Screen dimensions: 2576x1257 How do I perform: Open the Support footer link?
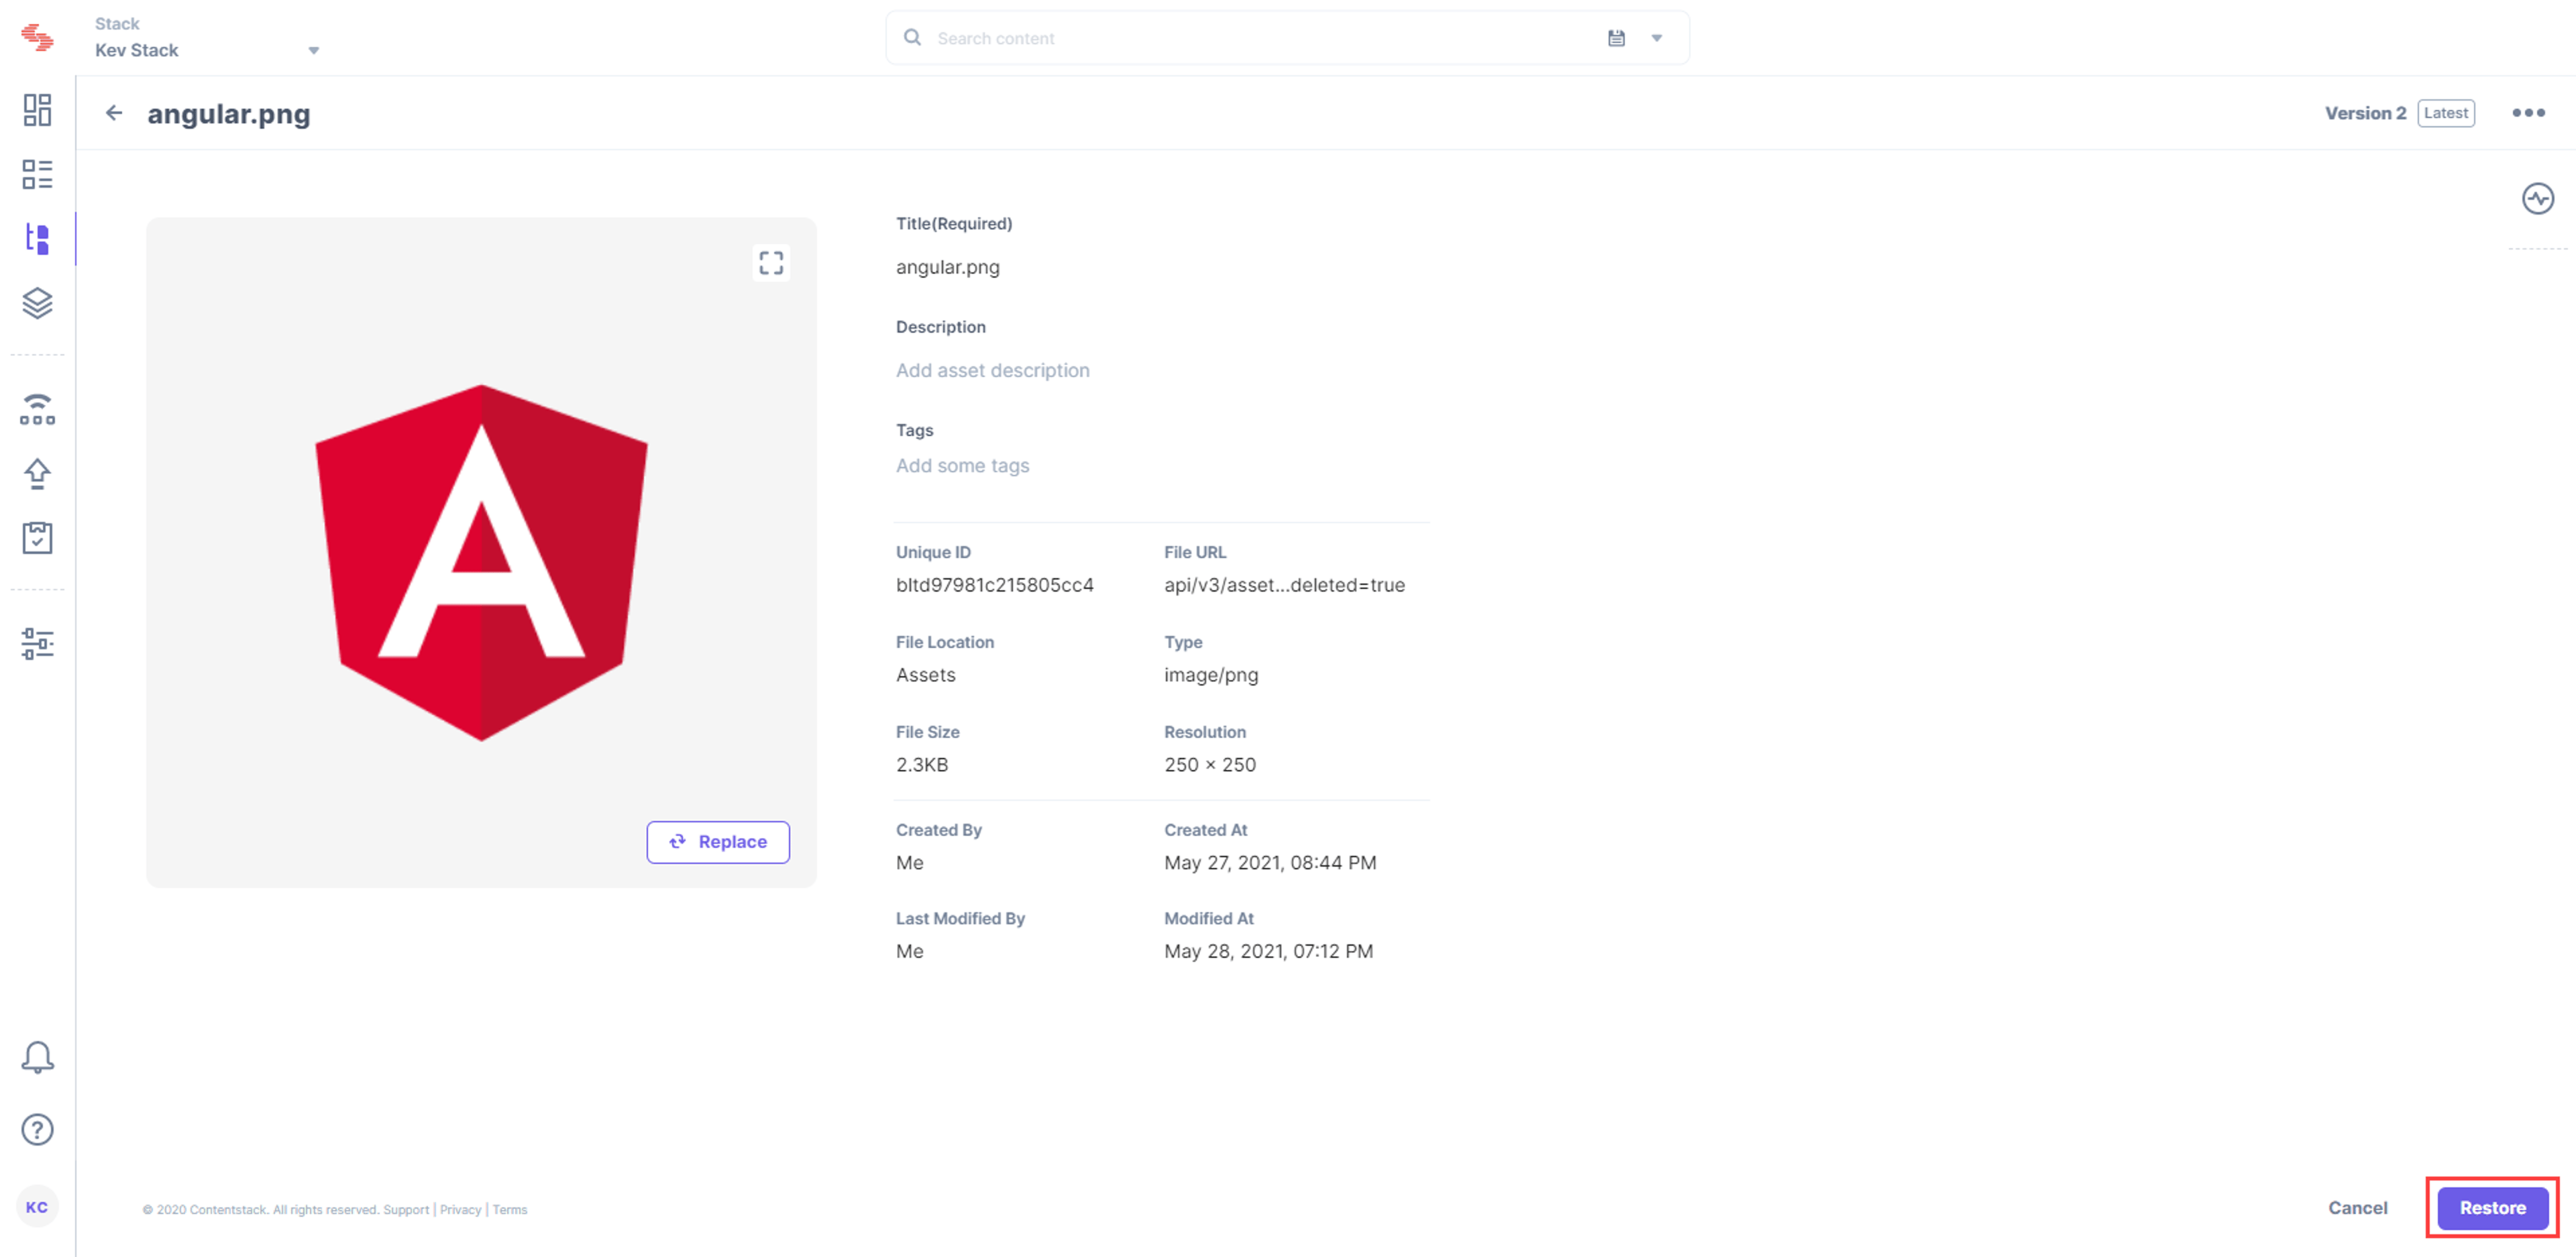pos(406,1210)
